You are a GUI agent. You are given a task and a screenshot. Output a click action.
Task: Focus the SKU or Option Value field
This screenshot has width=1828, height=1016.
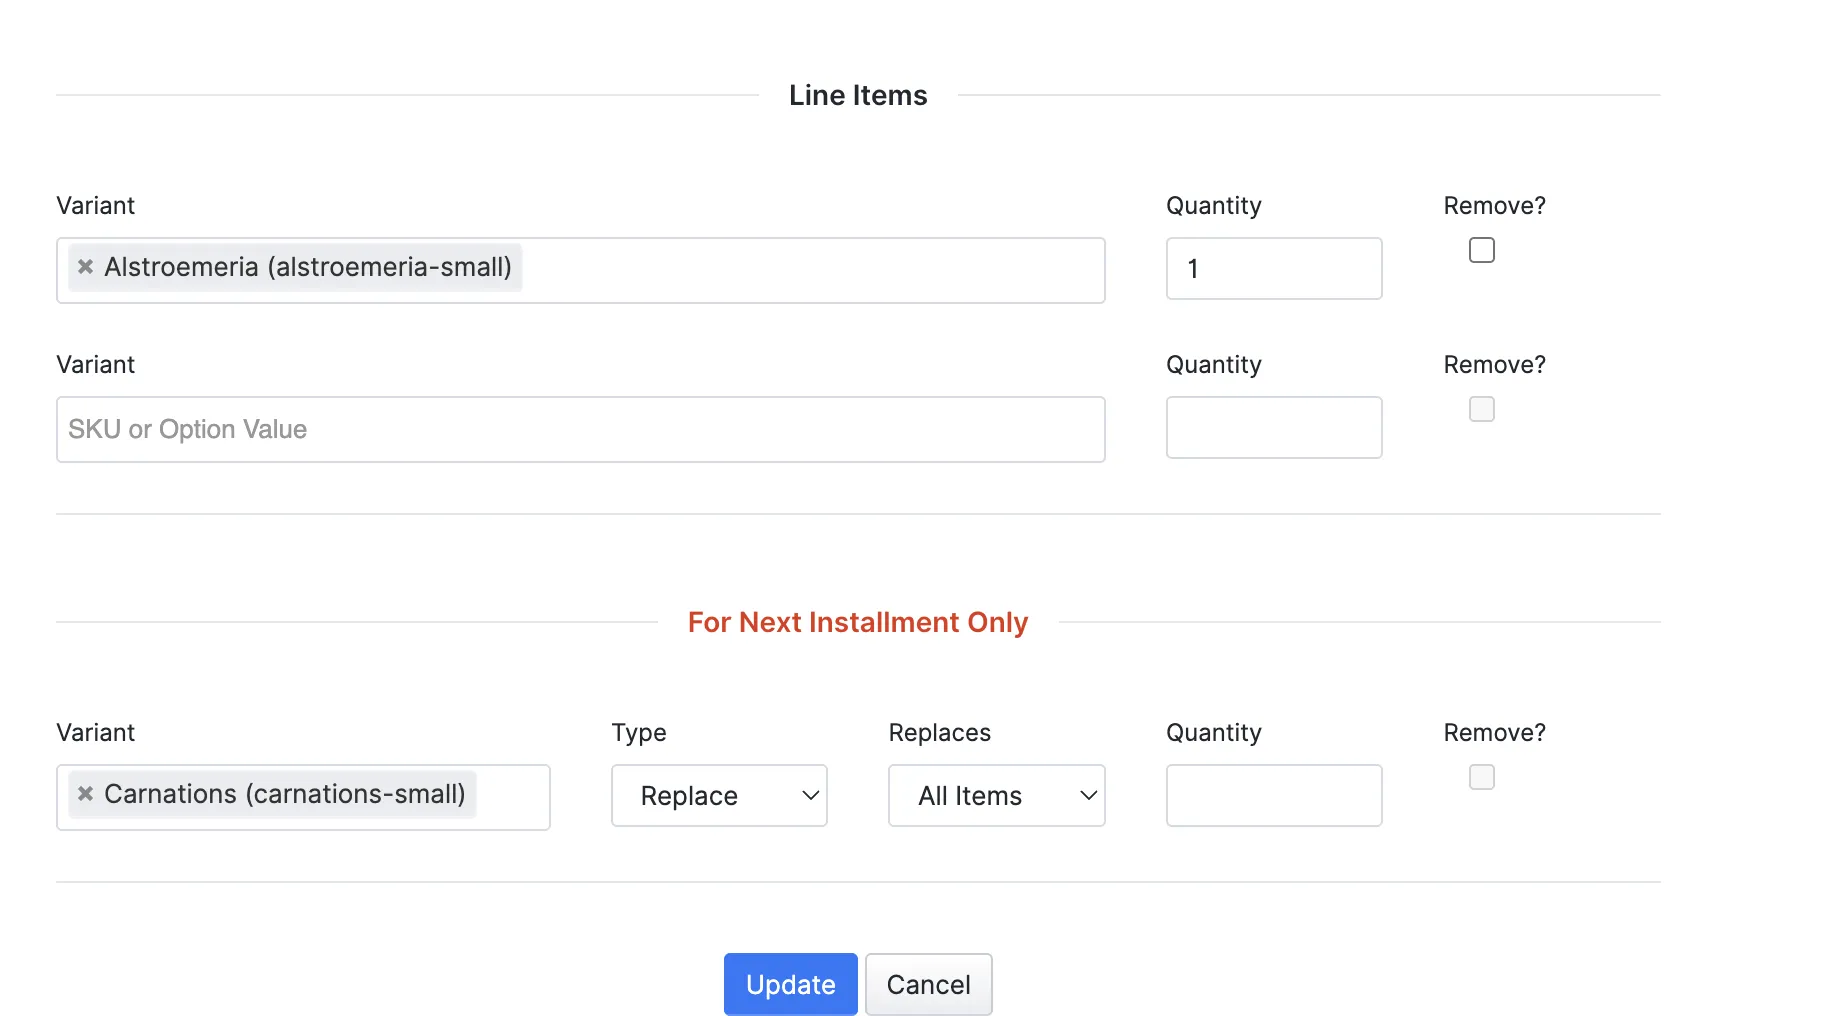(x=581, y=429)
